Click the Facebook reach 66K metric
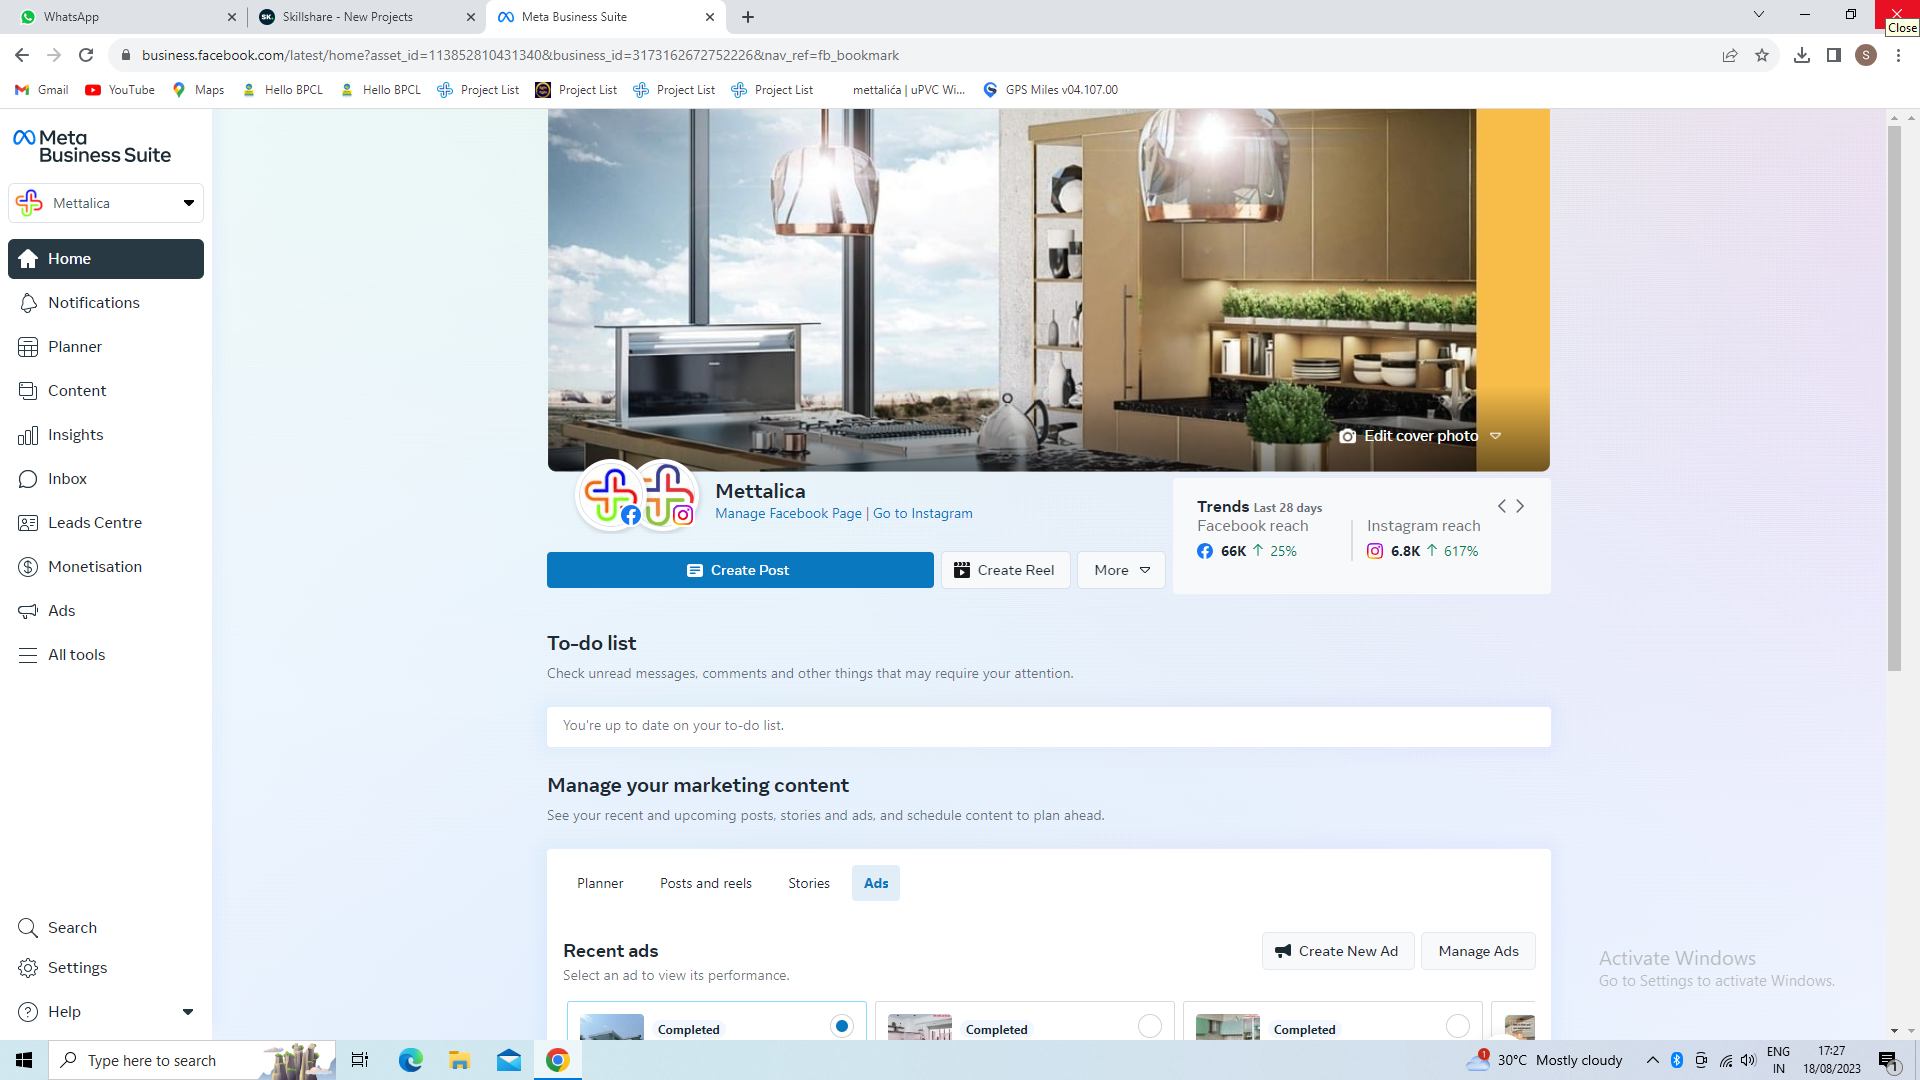Screen dimensions: 1920x1080 coord(1246,551)
